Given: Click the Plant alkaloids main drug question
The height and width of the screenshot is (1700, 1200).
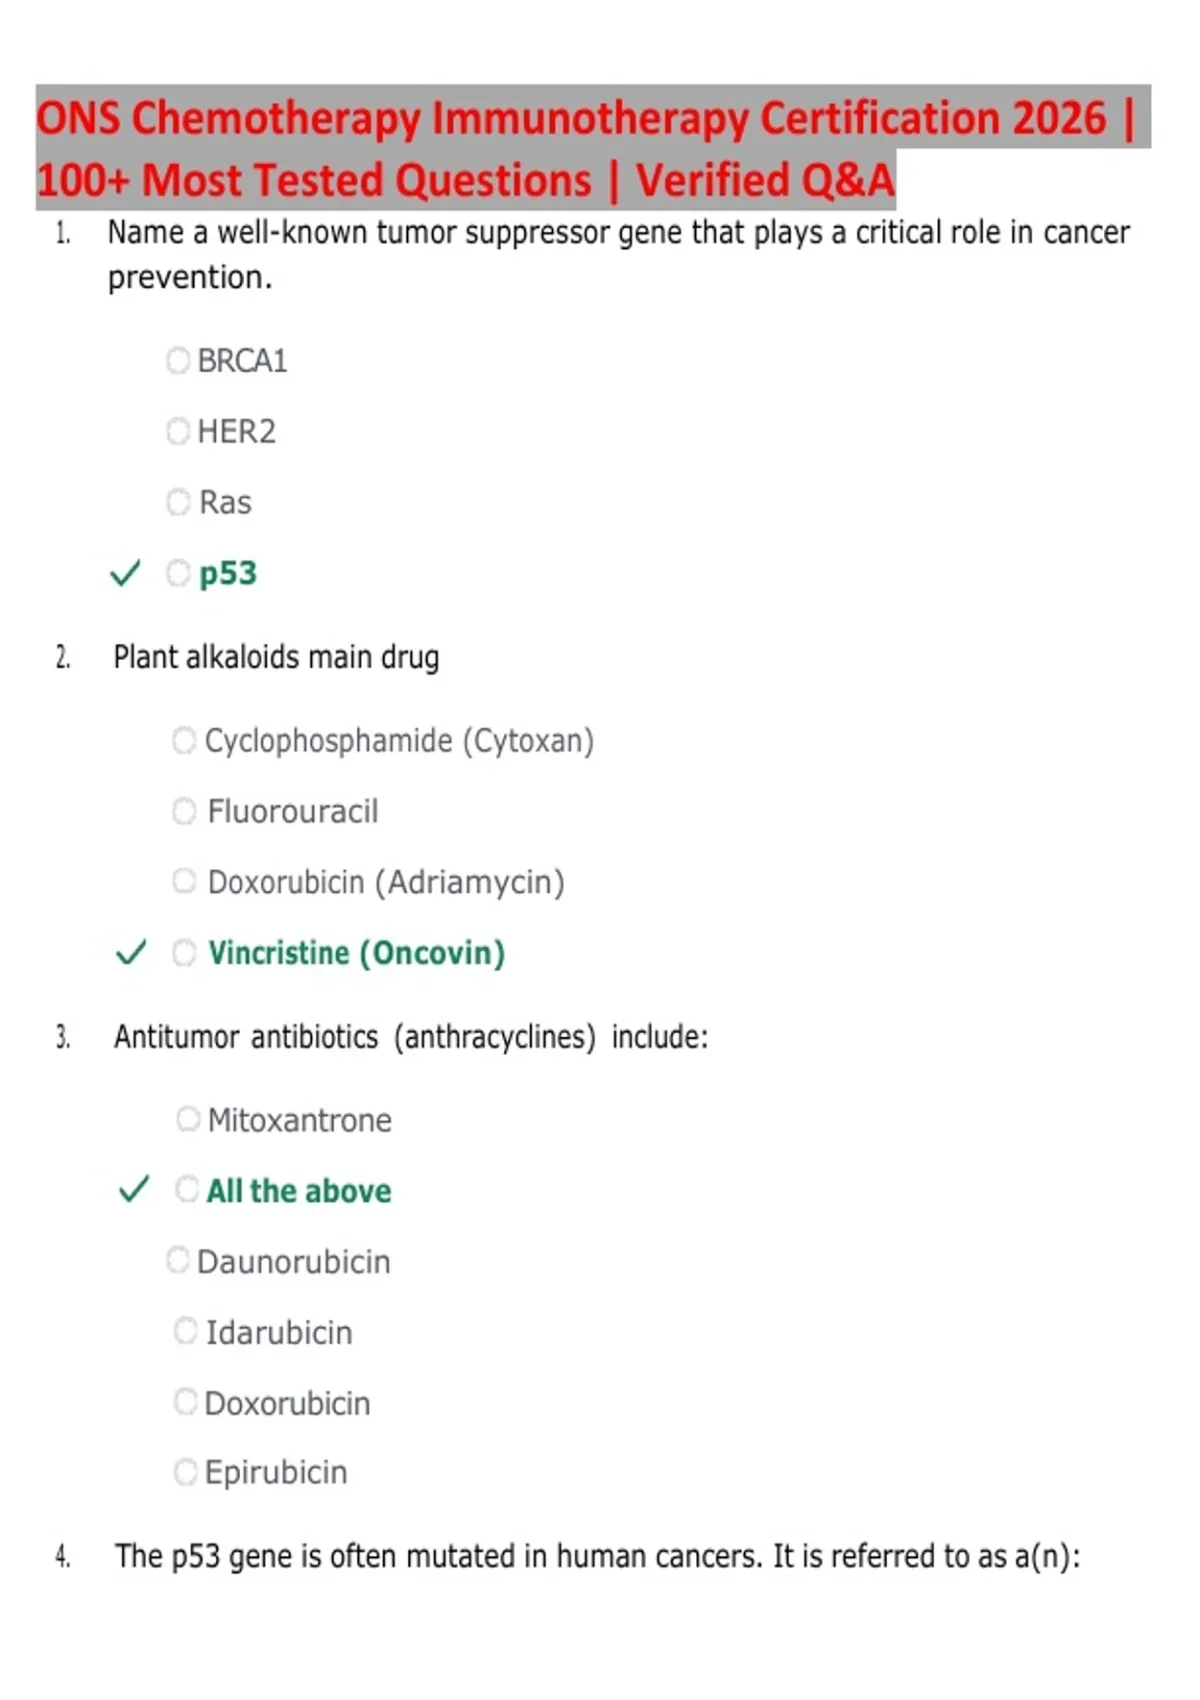Looking at the screenshot, I should [277, 658].
